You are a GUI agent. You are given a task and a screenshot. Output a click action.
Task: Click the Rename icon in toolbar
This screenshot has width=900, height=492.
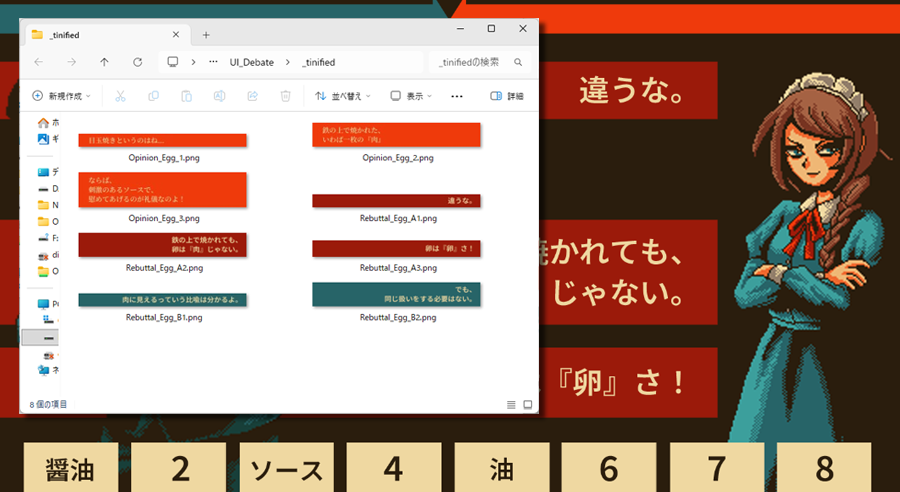219,96
